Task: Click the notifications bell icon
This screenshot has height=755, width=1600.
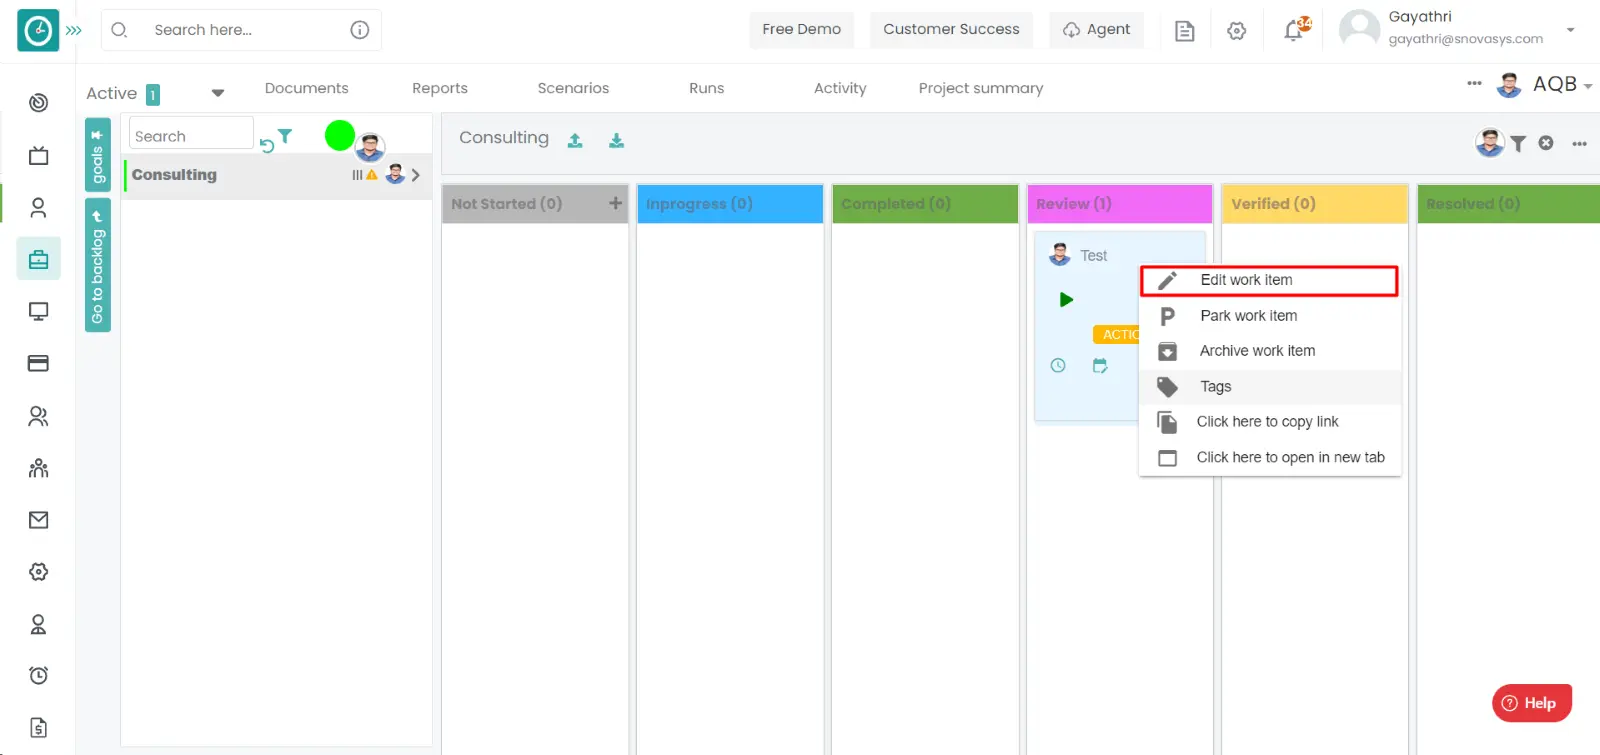Action: tap(1293, 31)
